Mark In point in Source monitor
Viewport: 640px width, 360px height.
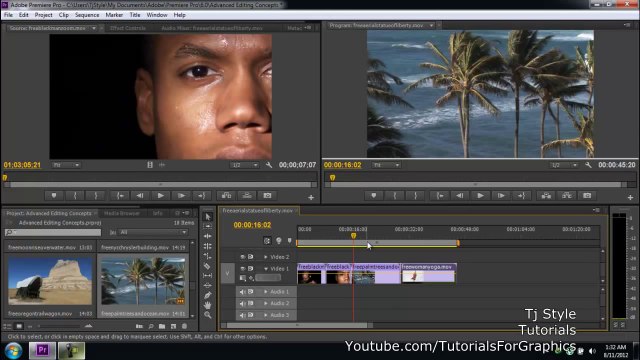(75, 196)
